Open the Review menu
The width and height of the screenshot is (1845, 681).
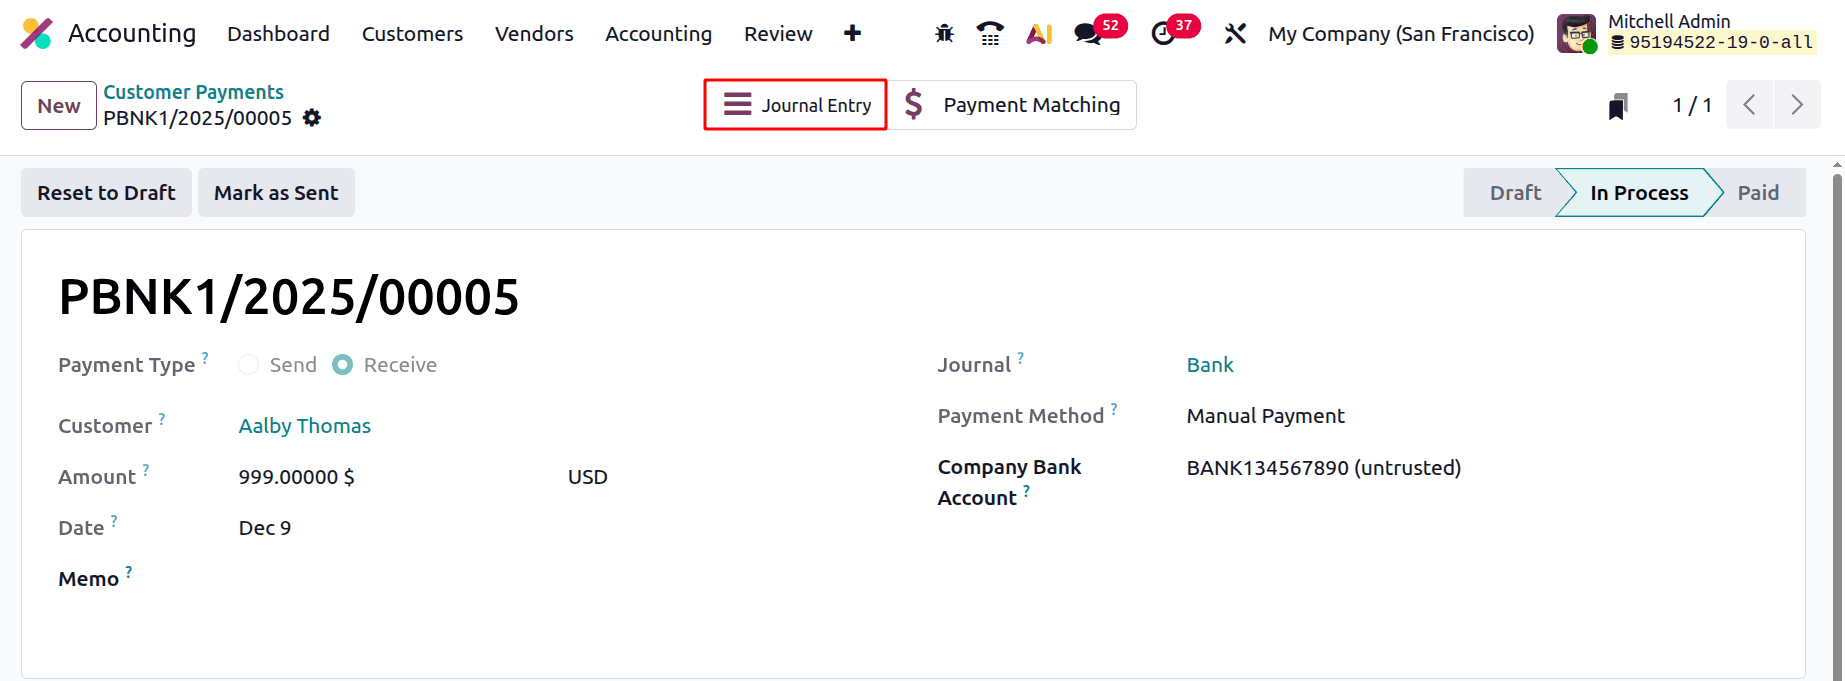[x=778, y=34]
